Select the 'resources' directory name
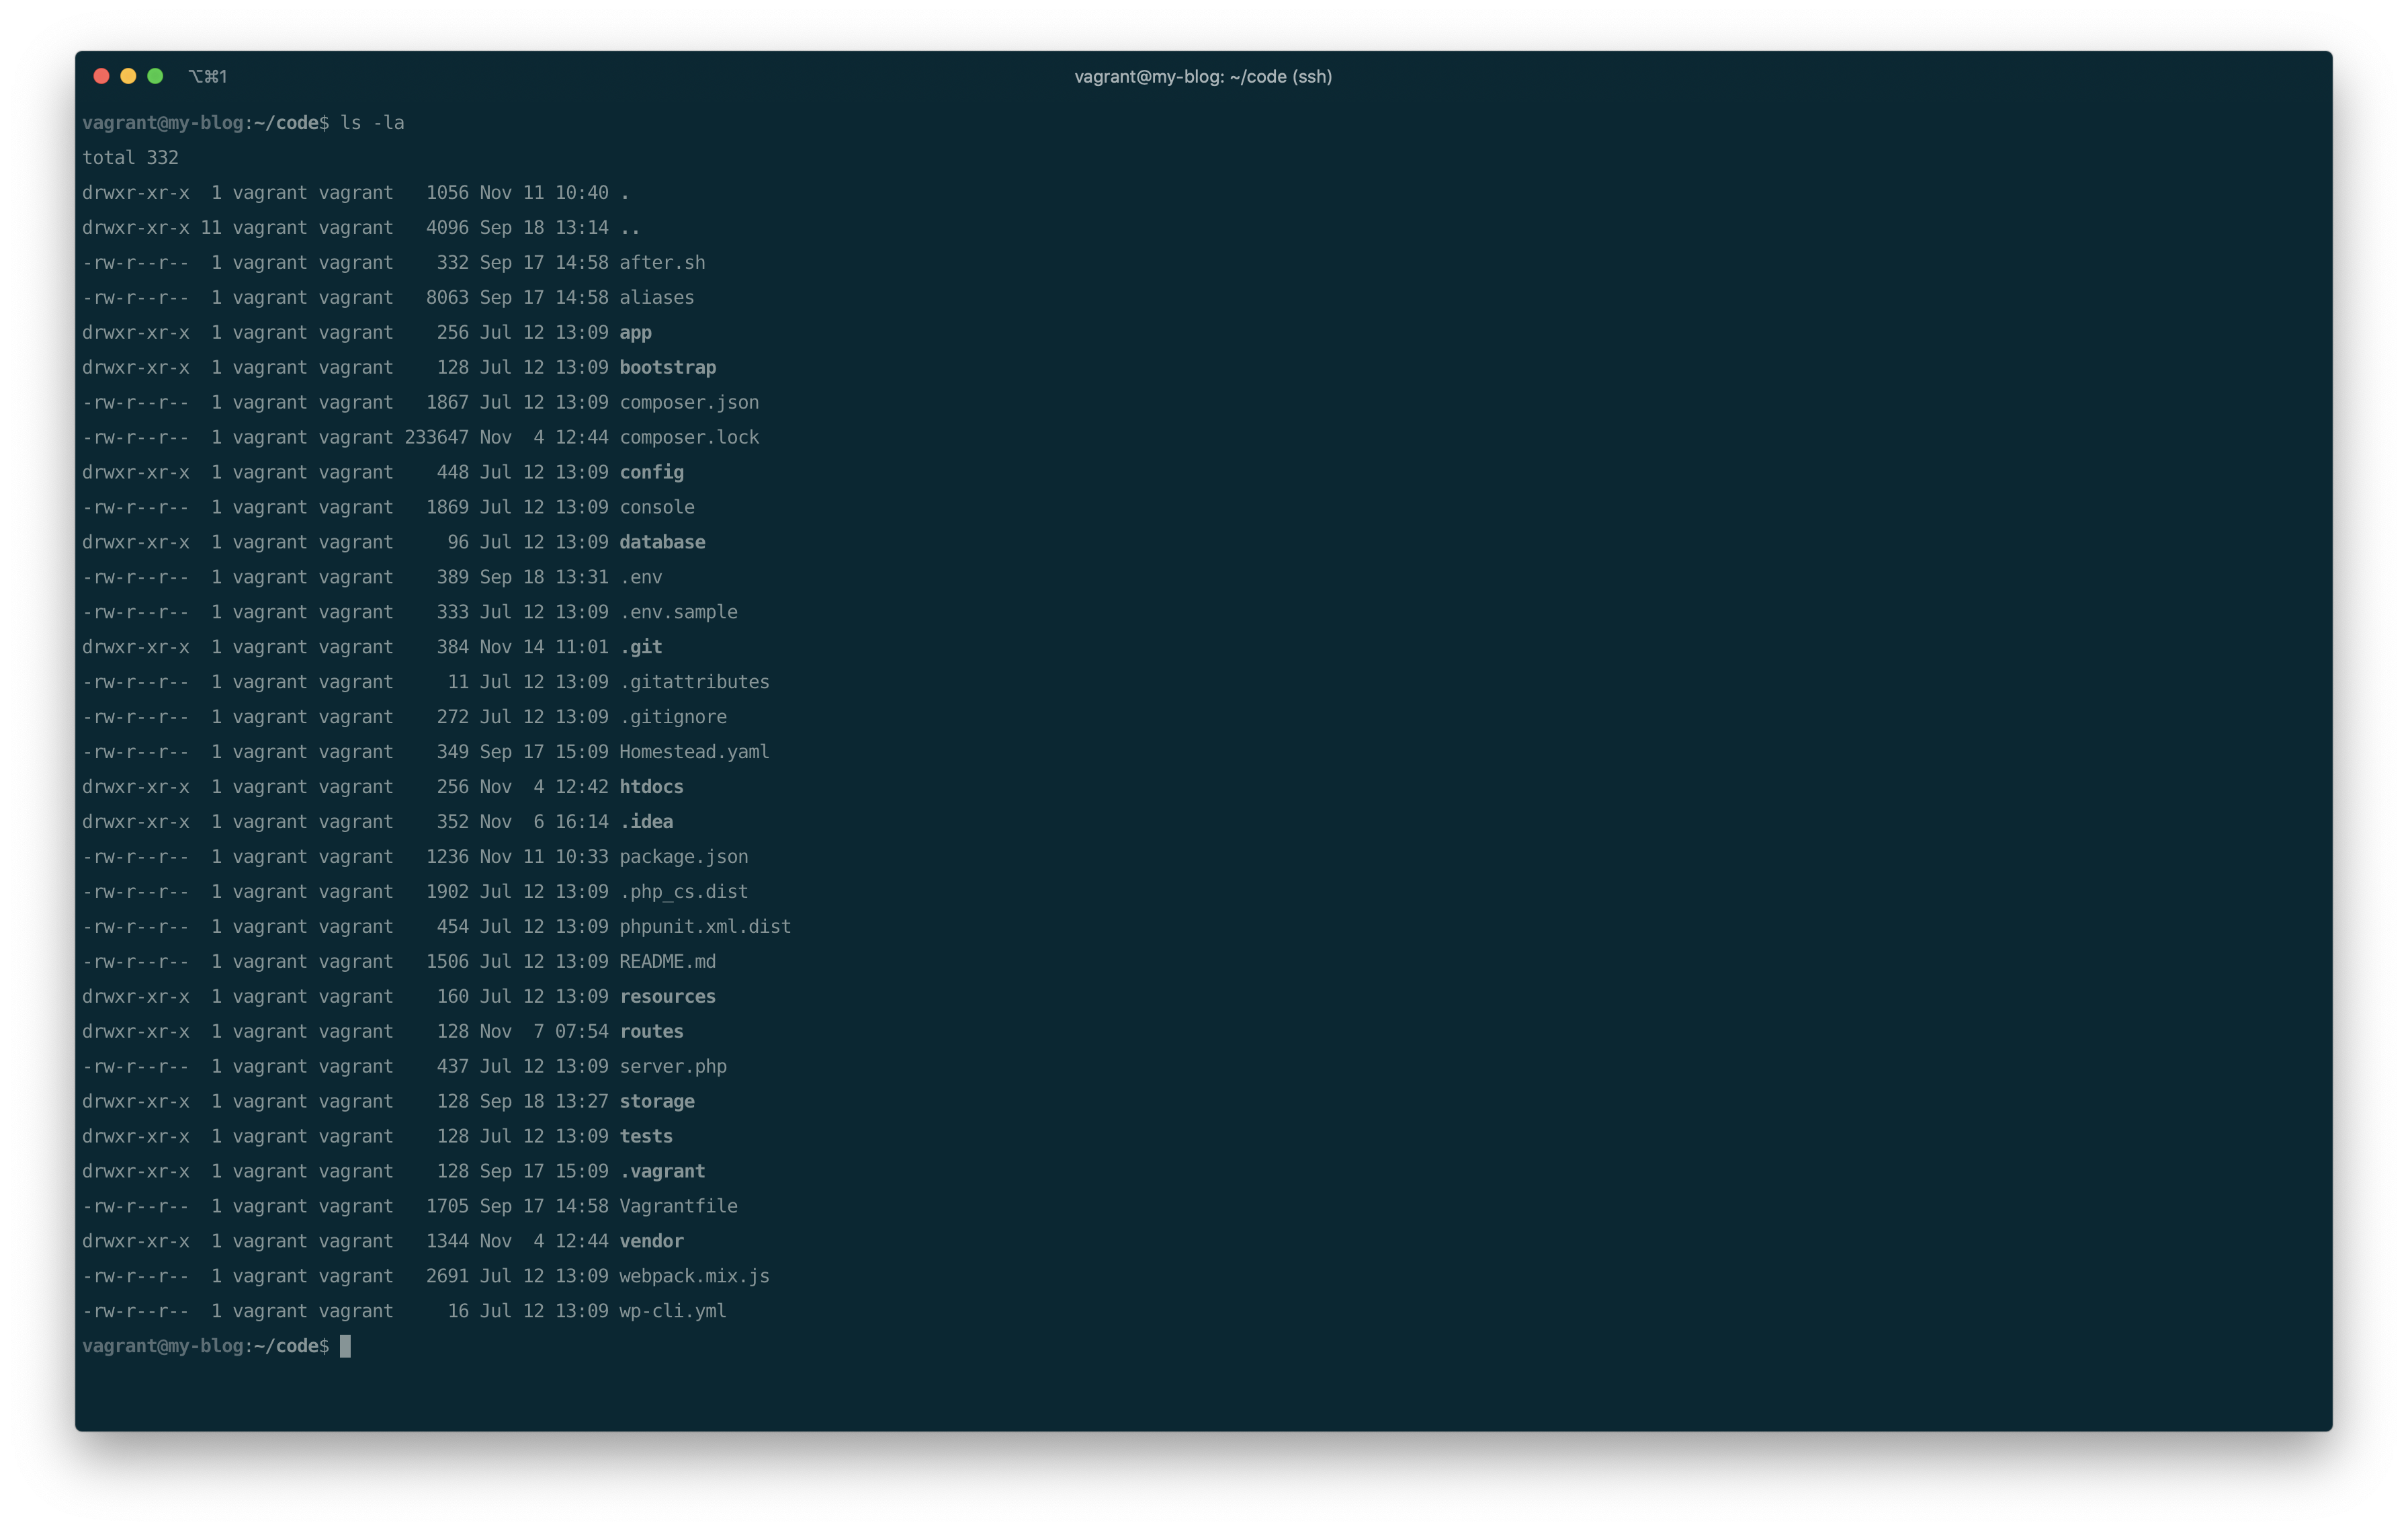 pyautogui.click(x=668, y=997)
